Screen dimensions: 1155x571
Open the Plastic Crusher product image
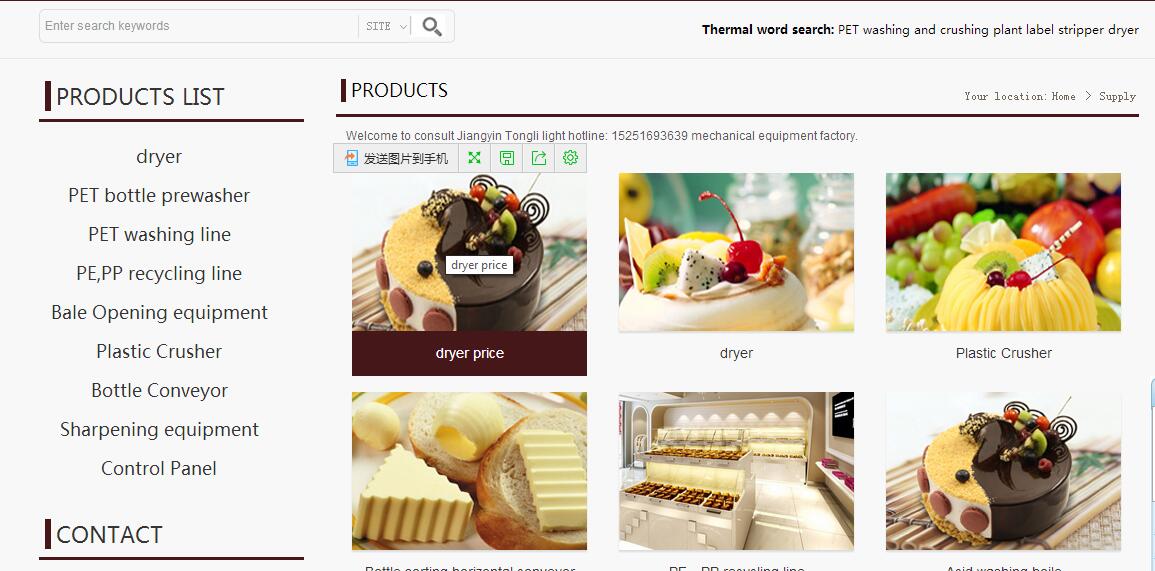[1003, 252]
